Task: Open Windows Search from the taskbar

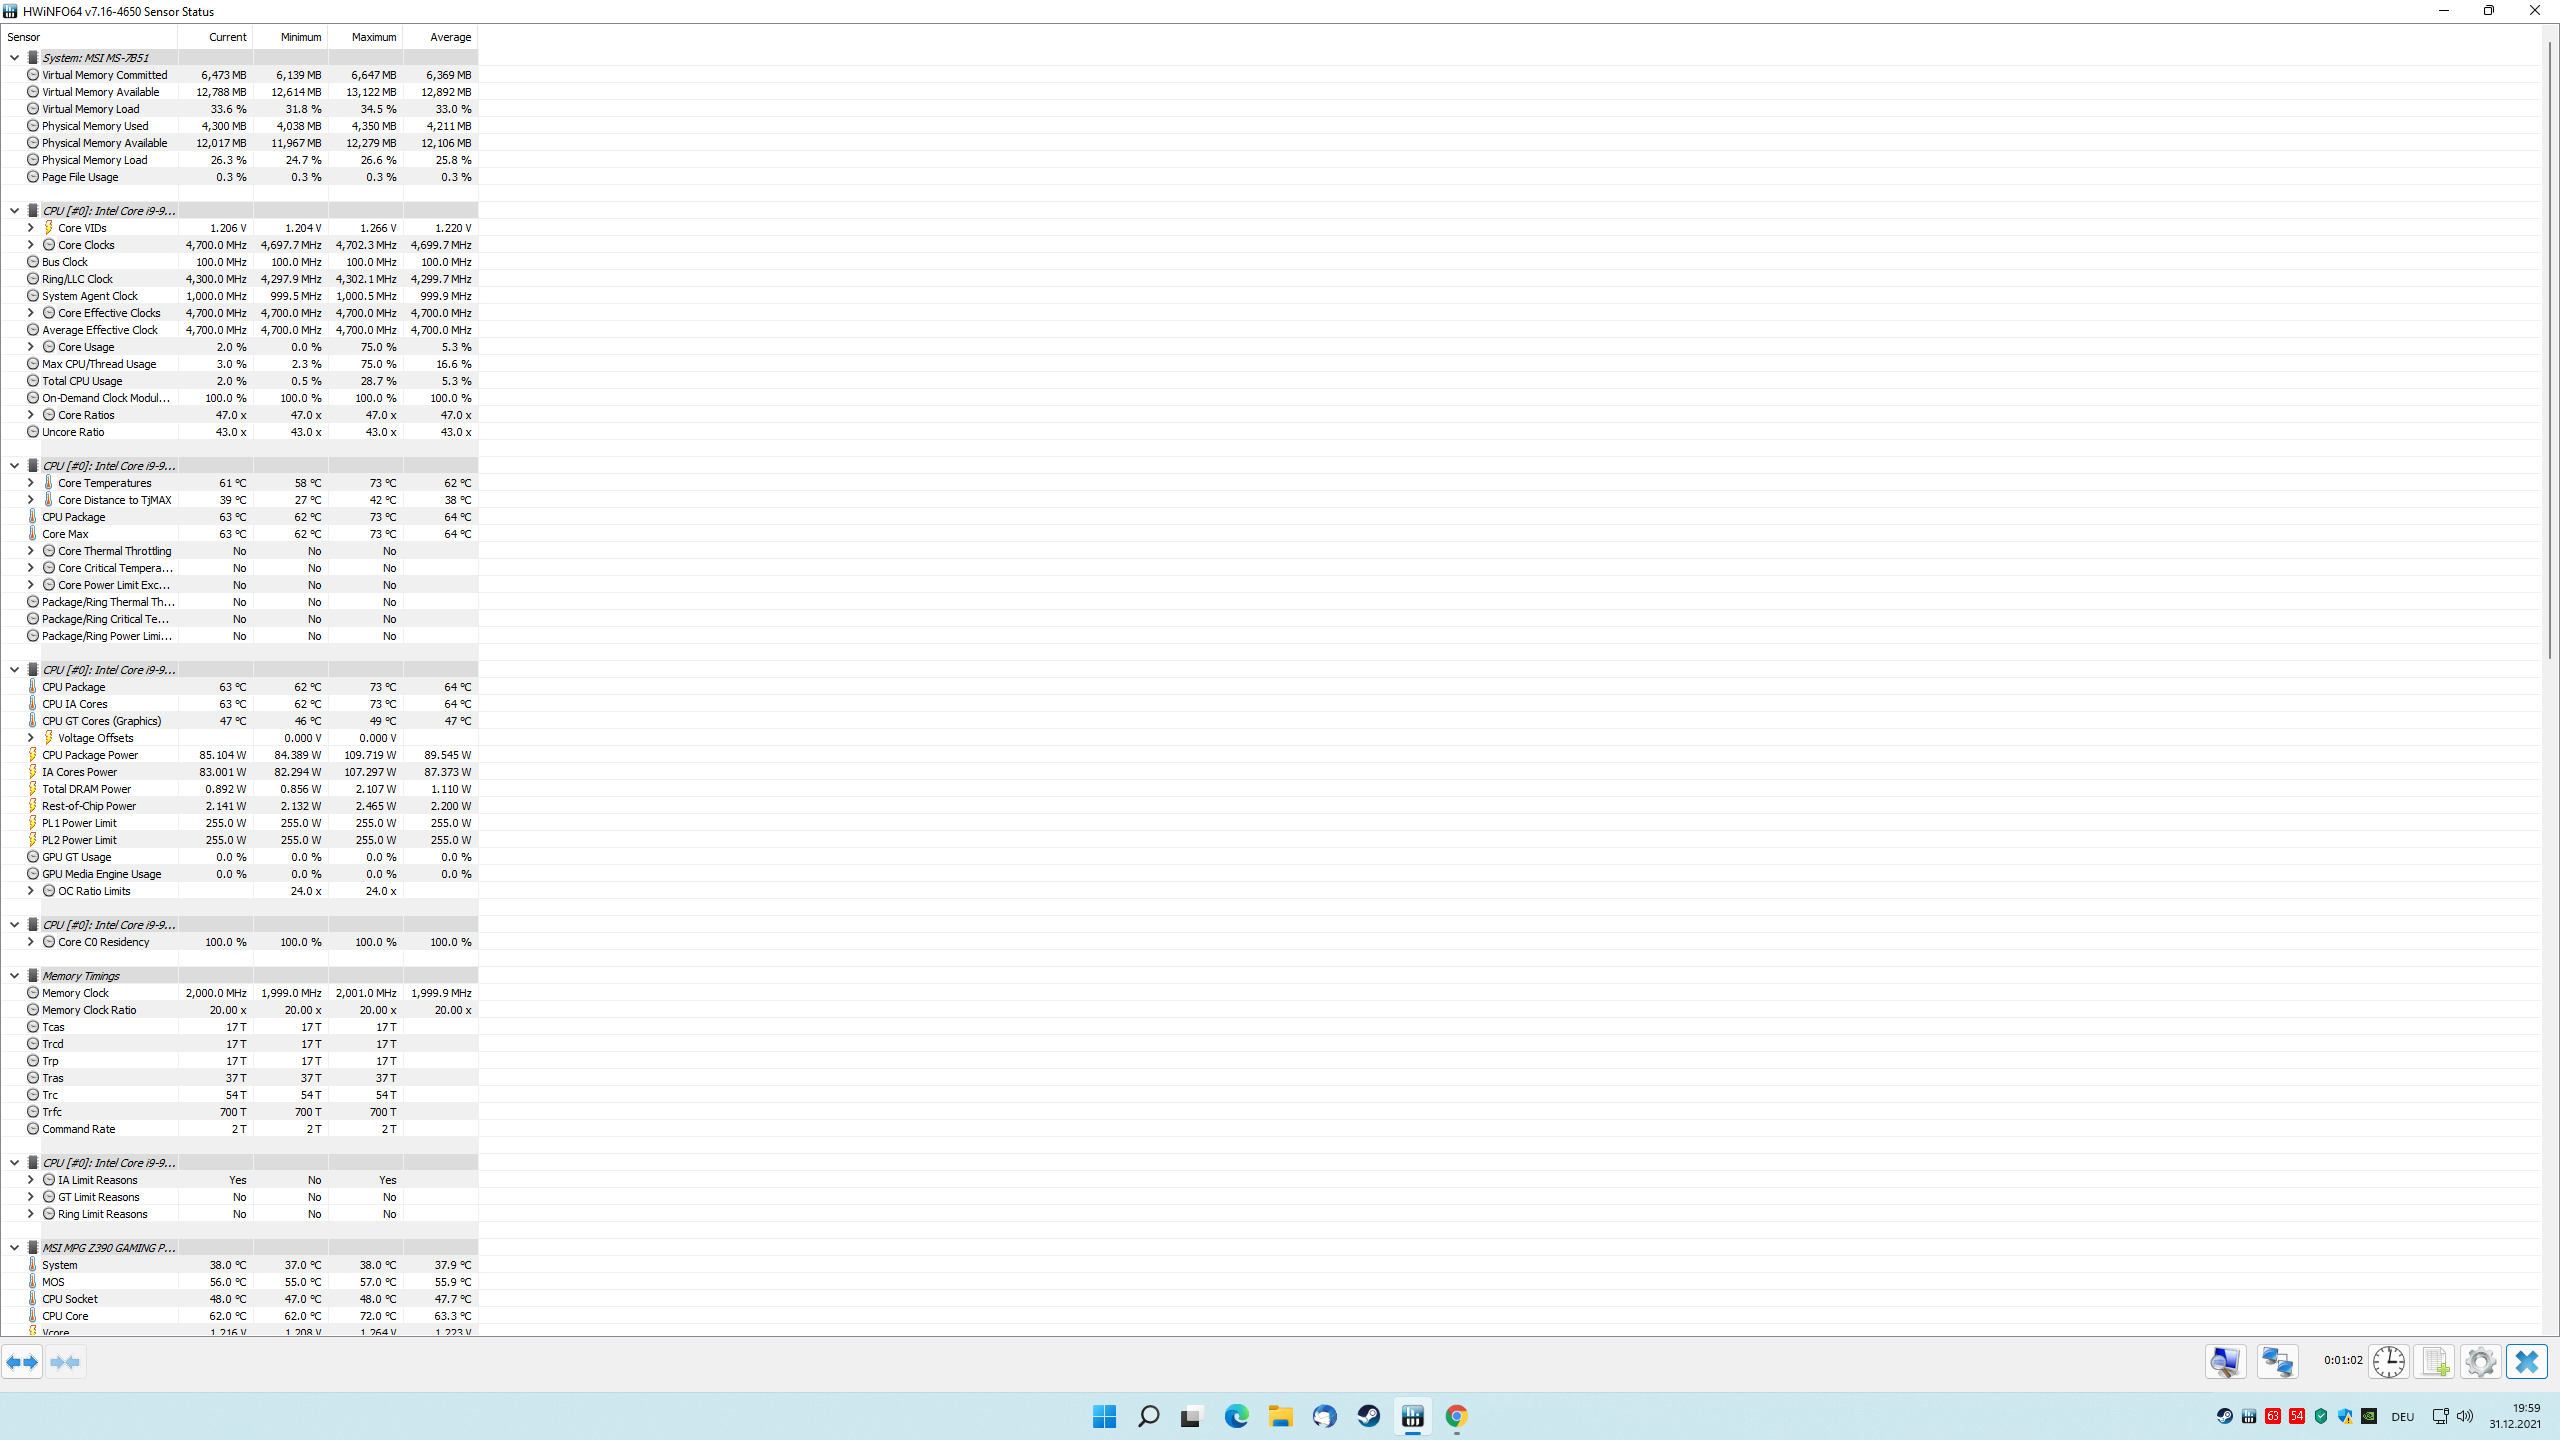Action: coord(1148,1417)
